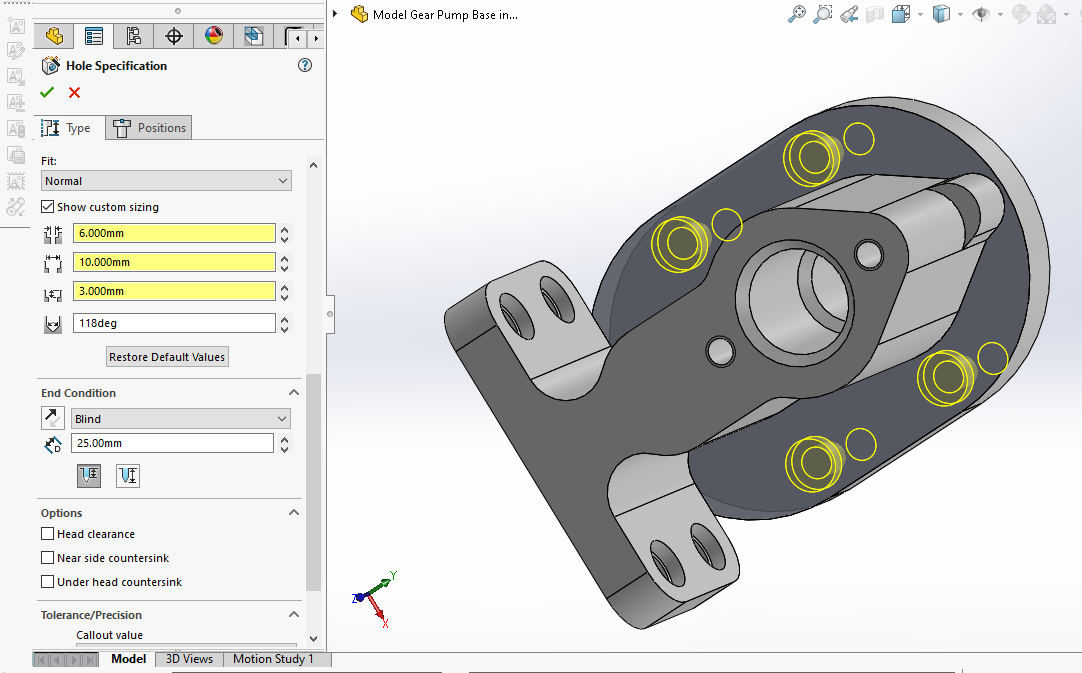The image size is (1082, 673).
Task: Cancel Hole Specification with red X
Action: point(74,93)
